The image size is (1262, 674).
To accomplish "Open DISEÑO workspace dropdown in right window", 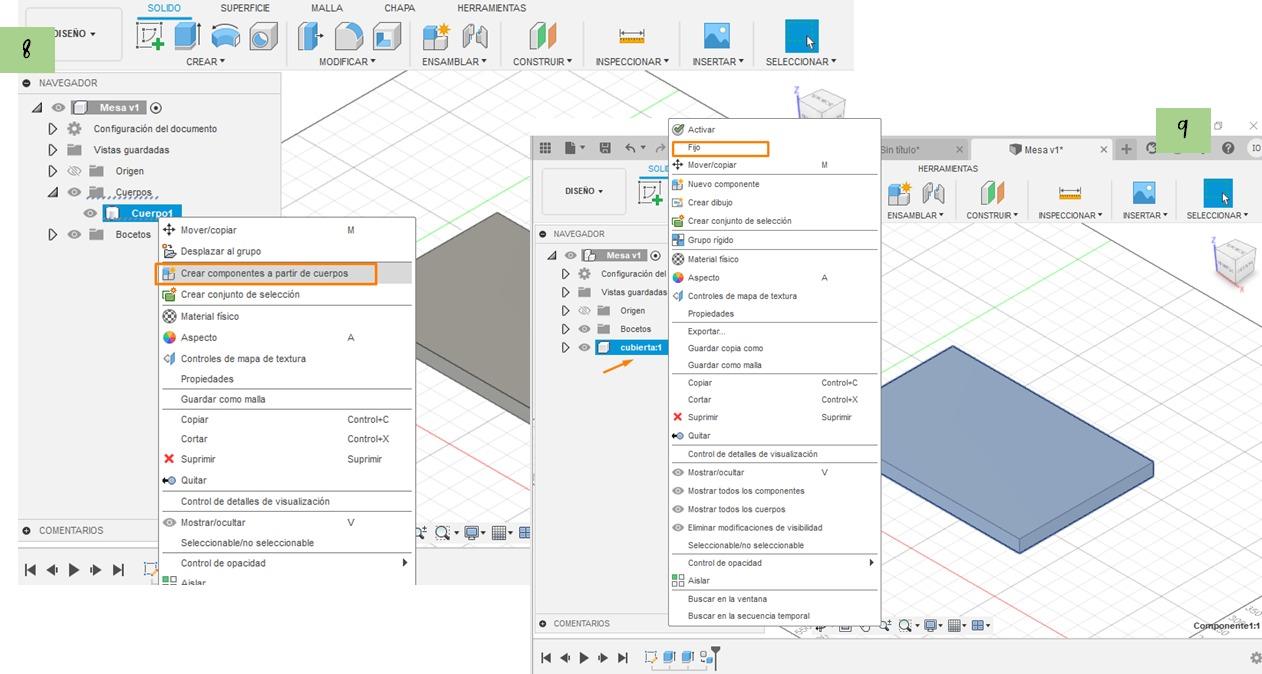I will [584, 191].
